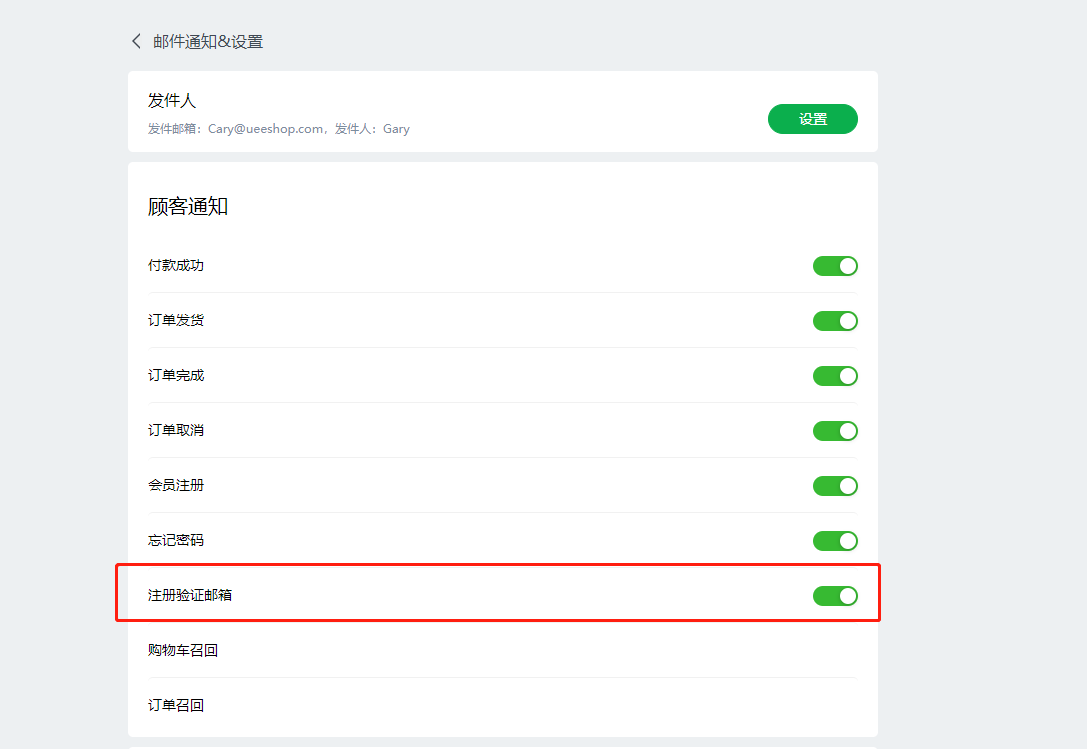Open the 订单取消 email template
Viewport: 1087px width, 749px height.
(176, 430)
